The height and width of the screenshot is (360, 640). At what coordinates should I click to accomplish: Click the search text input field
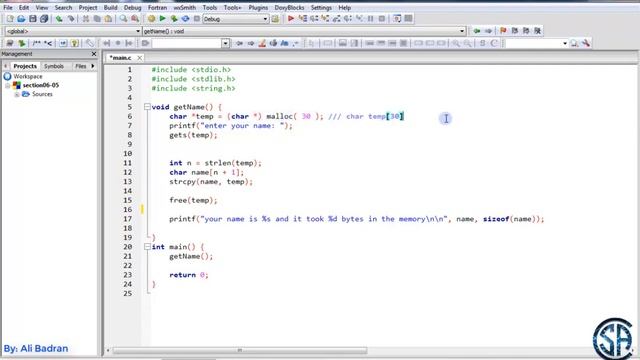[x=187, y=43]
